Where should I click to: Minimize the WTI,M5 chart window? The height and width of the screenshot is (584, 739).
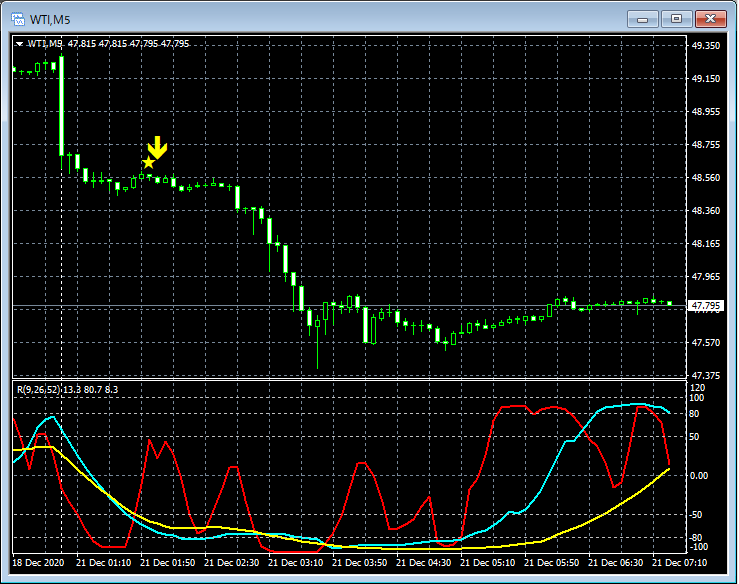point(643,18)
